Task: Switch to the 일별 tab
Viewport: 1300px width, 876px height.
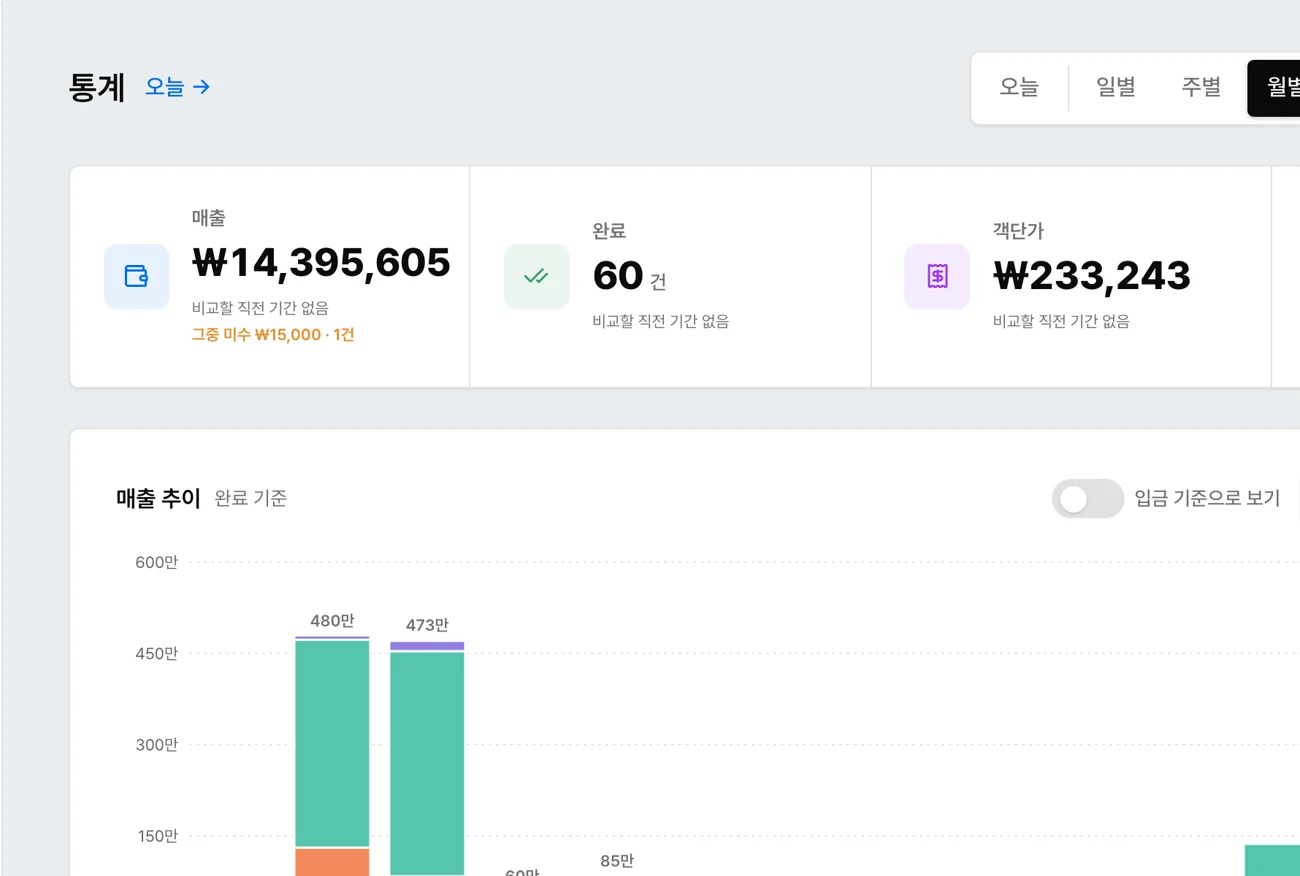Action: [1116, 88]
